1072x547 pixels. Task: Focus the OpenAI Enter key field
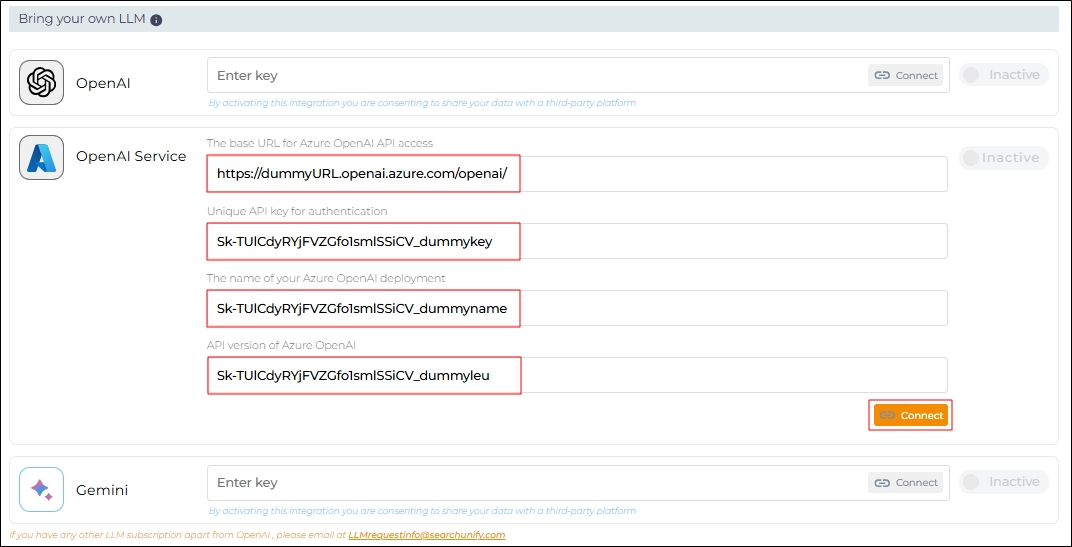tap(535, 75)
